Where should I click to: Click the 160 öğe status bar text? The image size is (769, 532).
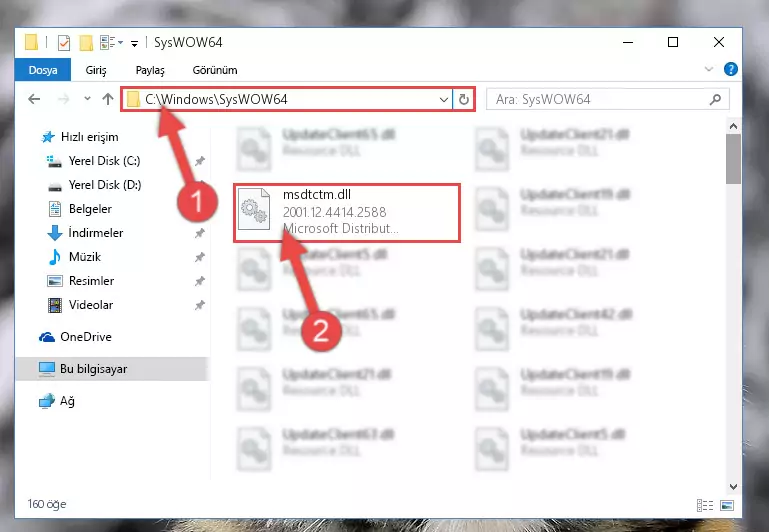(47, 504)
